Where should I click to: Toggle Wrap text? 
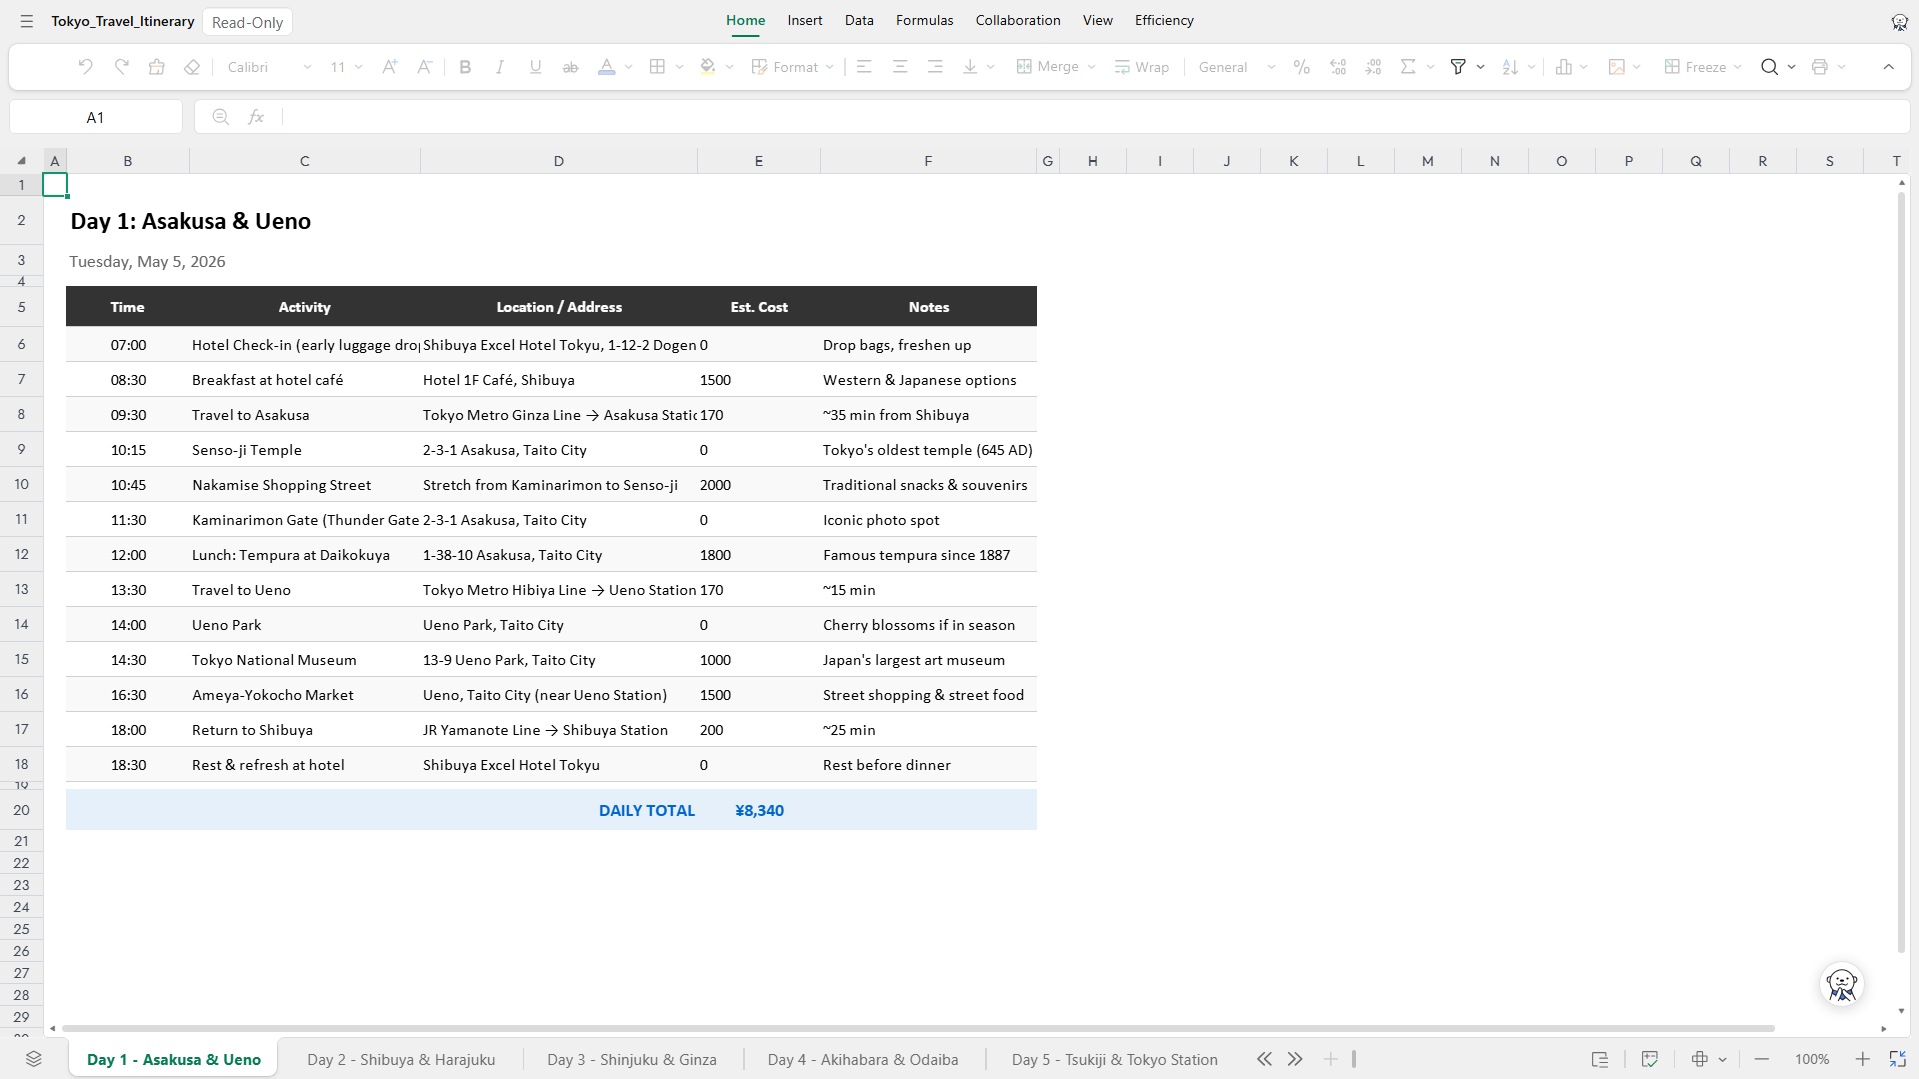pyautogui.click(x=1142, y=67)
